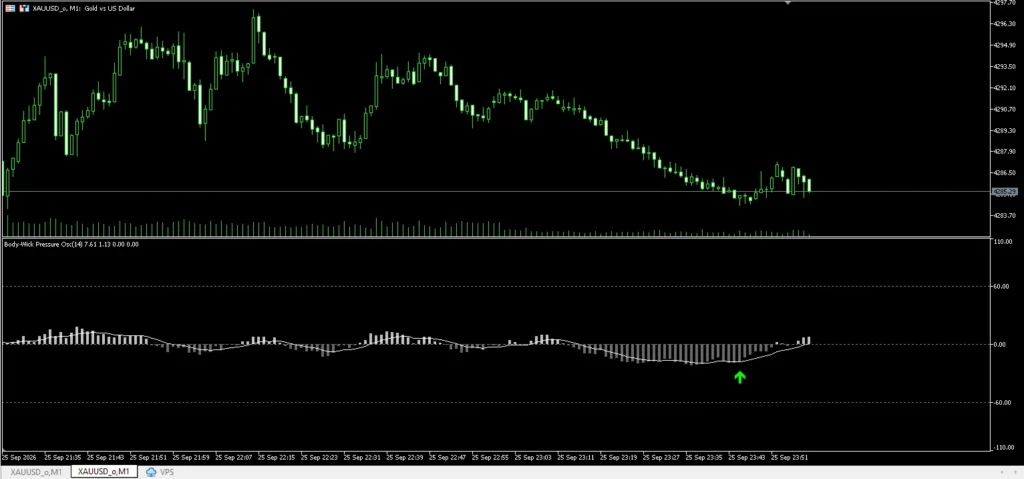The width and height of the screenshot is (1024, 479).
Task: Click the 4294.90 price scale label
Action: (1004, 46)
